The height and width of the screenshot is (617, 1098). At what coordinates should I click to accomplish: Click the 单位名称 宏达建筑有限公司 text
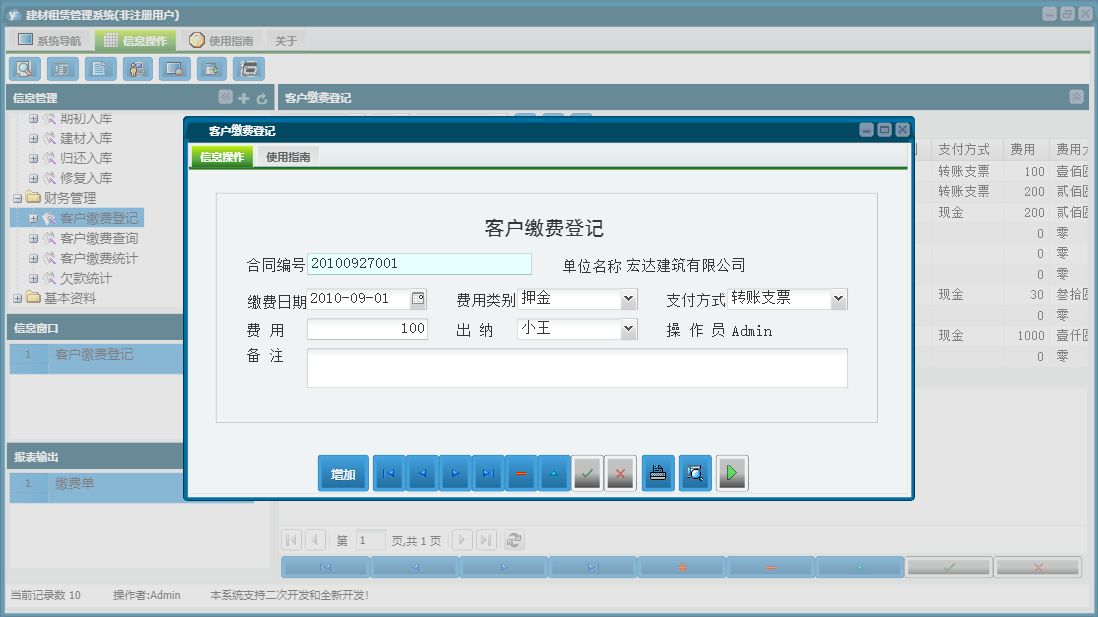coord(654,265)
